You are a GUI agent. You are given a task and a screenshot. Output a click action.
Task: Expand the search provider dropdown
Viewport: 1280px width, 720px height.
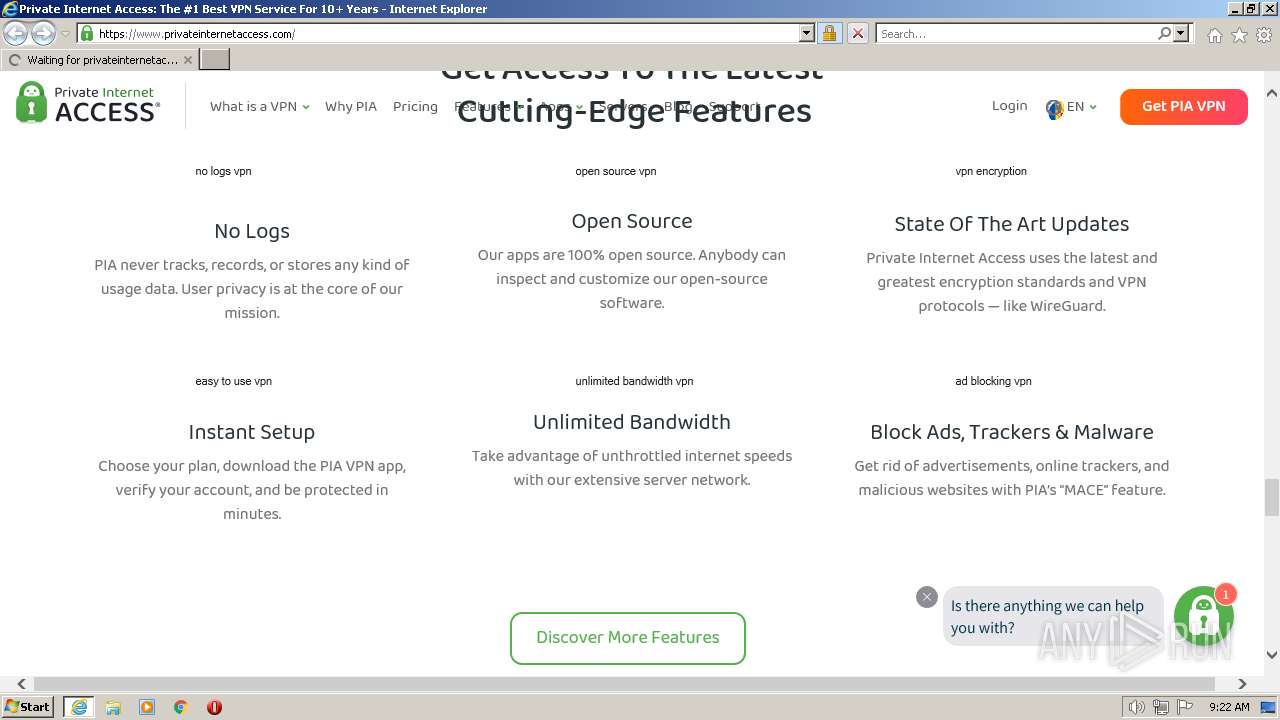click(x=1181, y=33)
